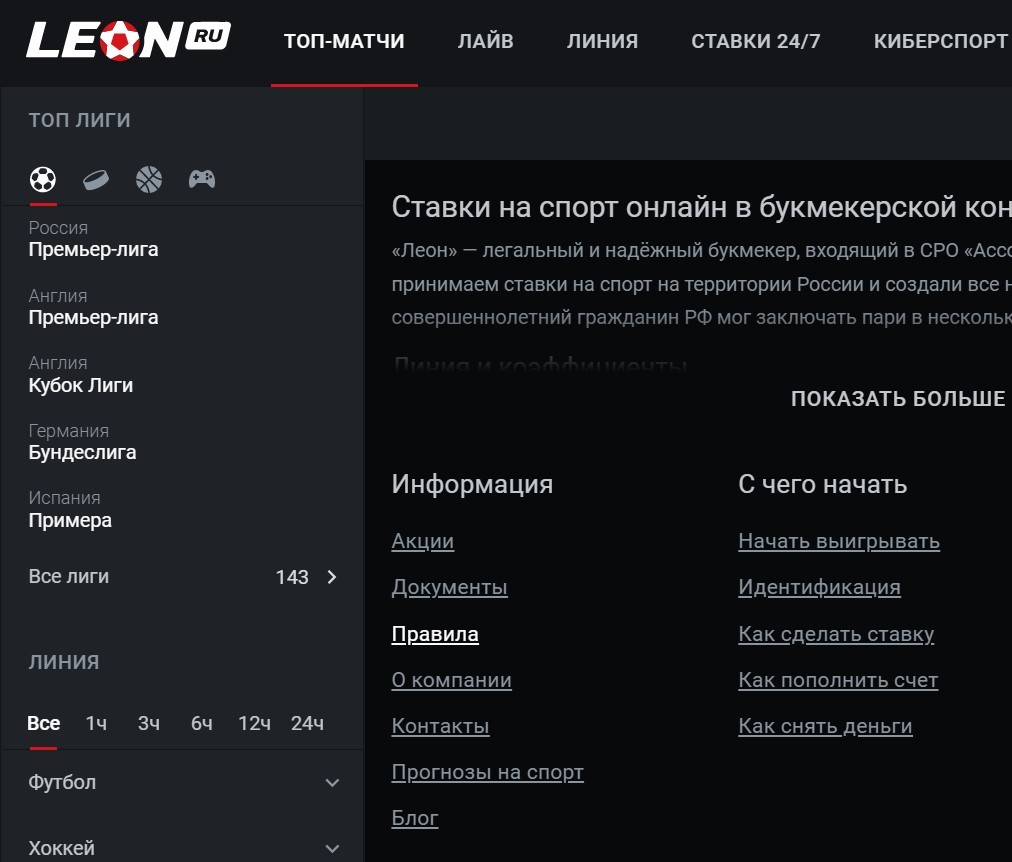Expand the Футбол section
Viewport: 1012px width, 862px height.
point(183,783)
